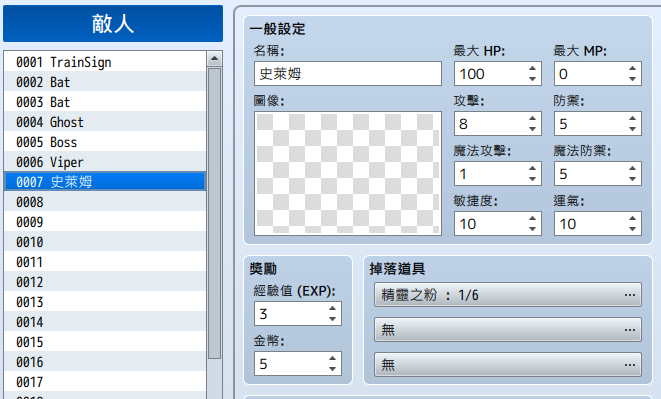Increase 最大 HP value with up arrow
661x399 pixels.
point(532,68)
